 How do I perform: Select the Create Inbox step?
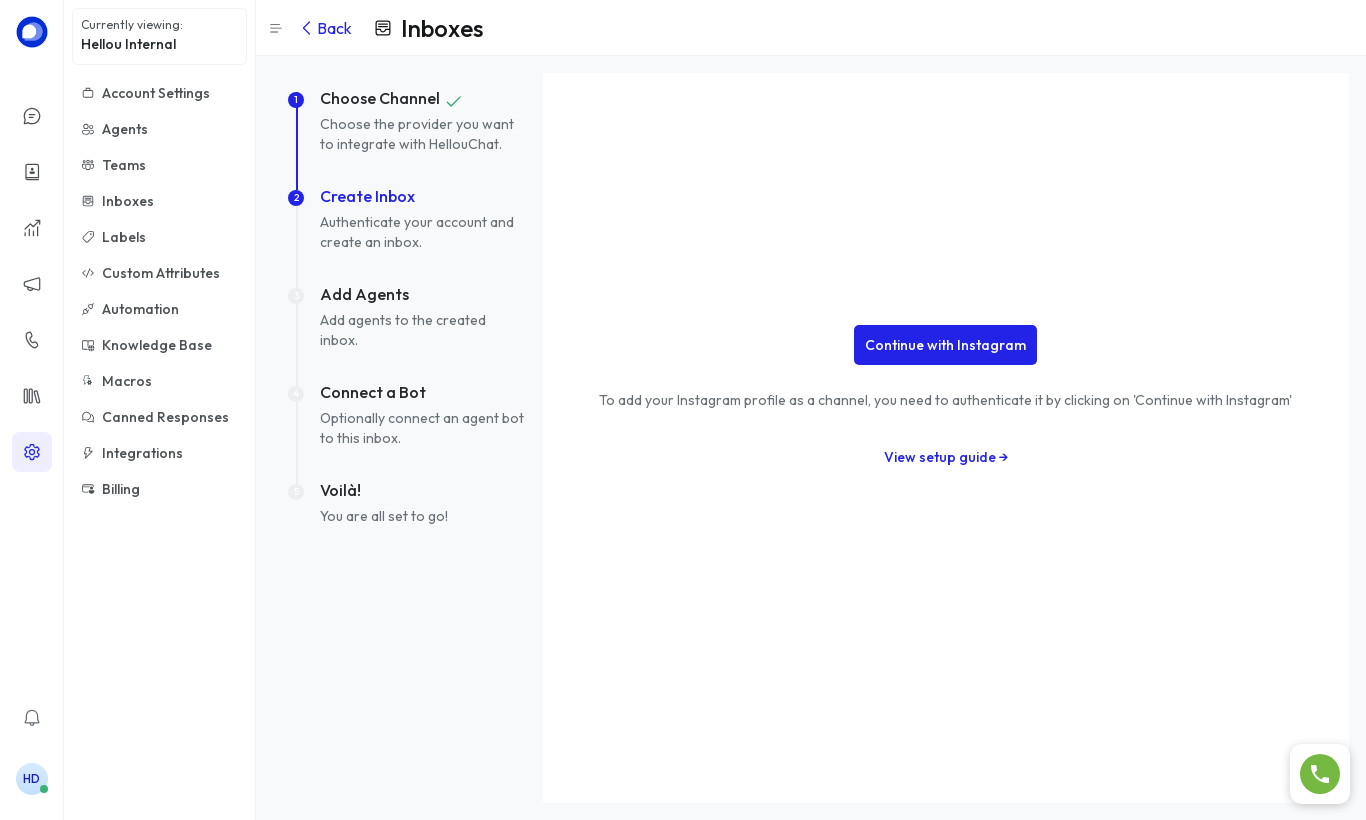click(367, 197)
